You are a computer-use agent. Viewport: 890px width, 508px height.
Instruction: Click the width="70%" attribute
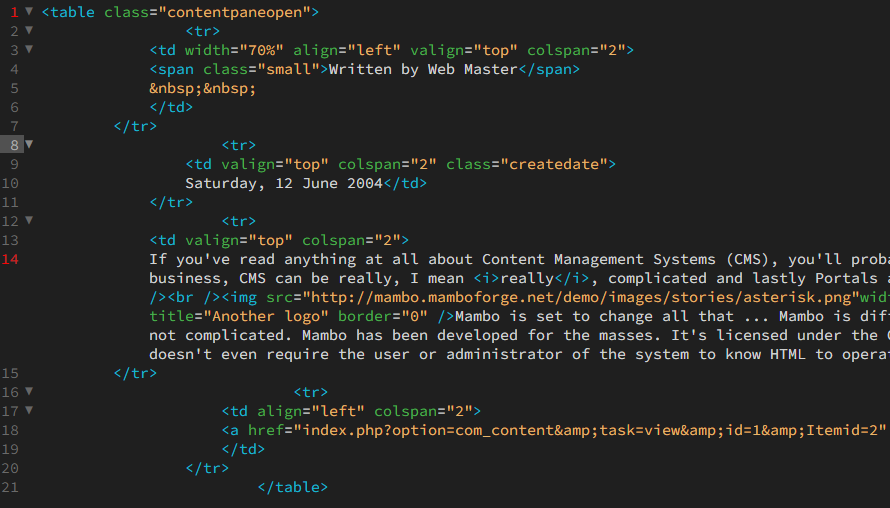click(234, 50)
